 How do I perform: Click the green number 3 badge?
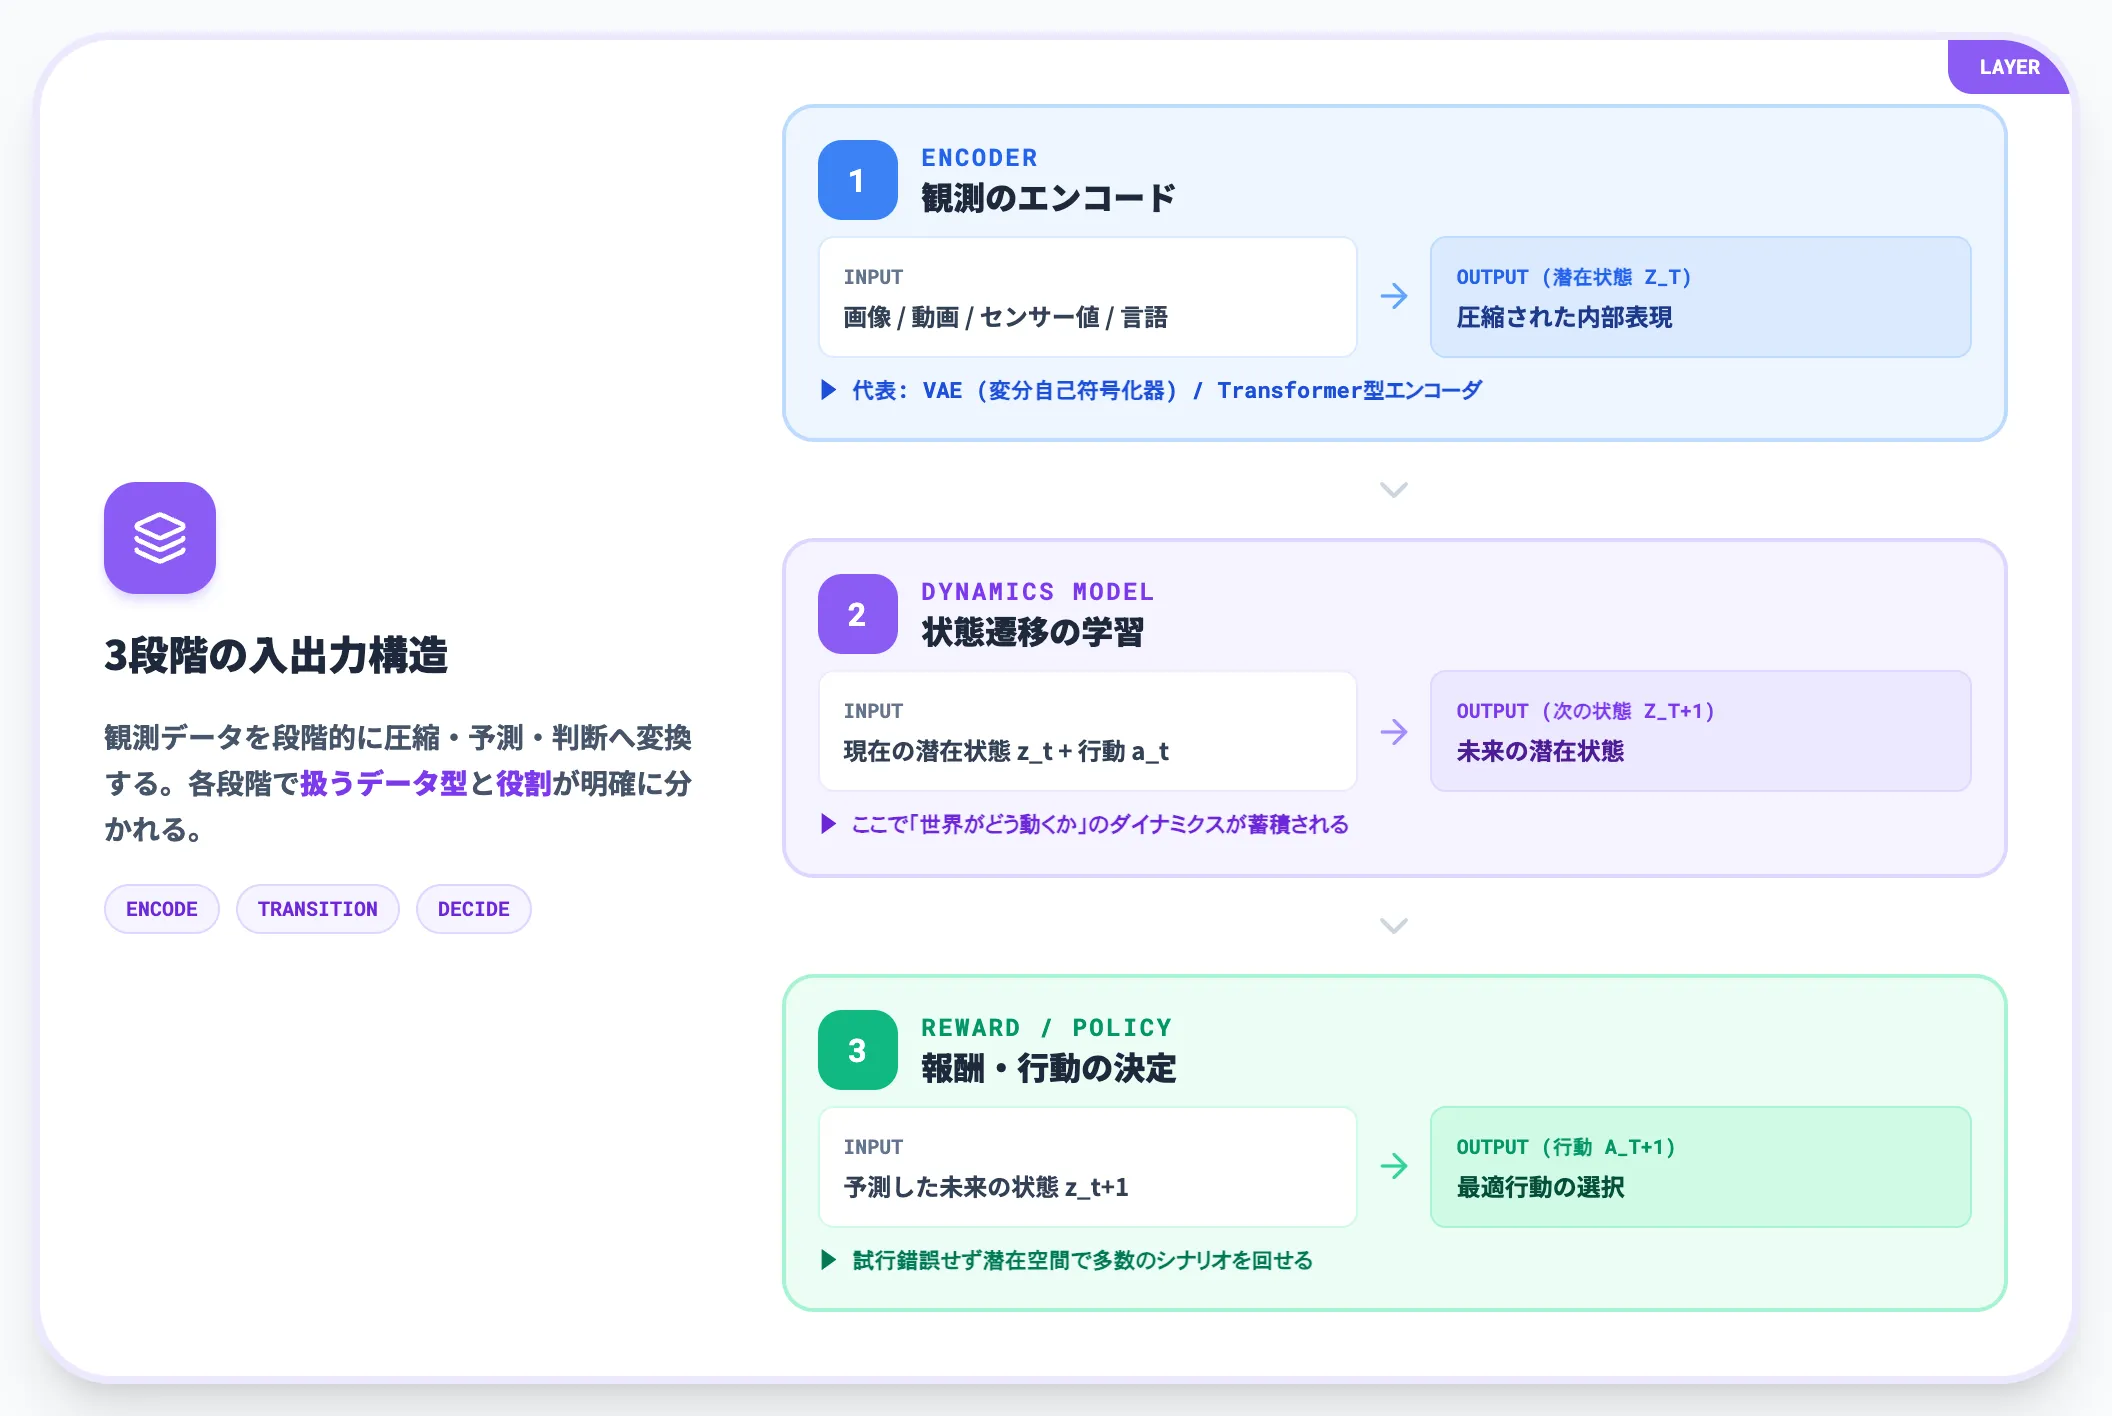(x=857, y=1050)
